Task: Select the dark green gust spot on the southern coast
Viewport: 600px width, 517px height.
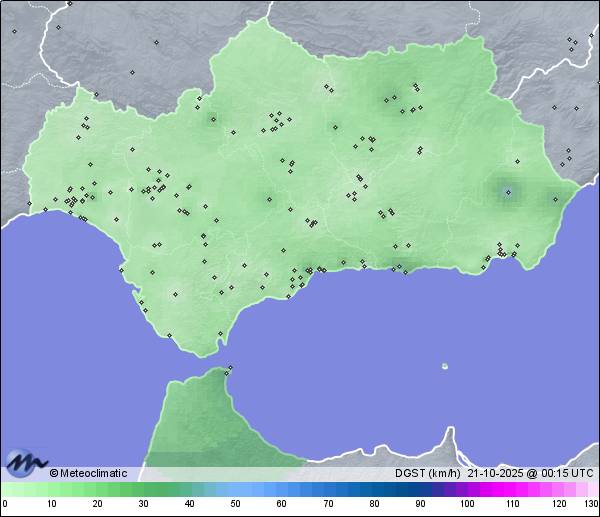Action: 403,266
